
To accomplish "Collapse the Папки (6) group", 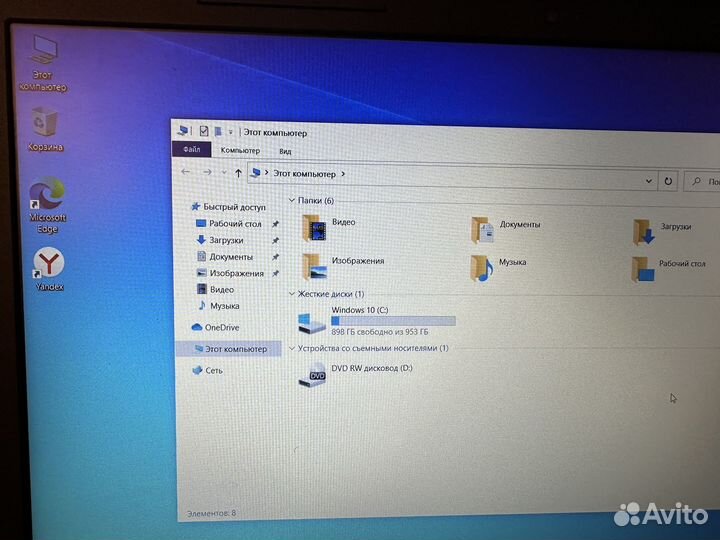I will pyautogui.click(x=292, y=200).
